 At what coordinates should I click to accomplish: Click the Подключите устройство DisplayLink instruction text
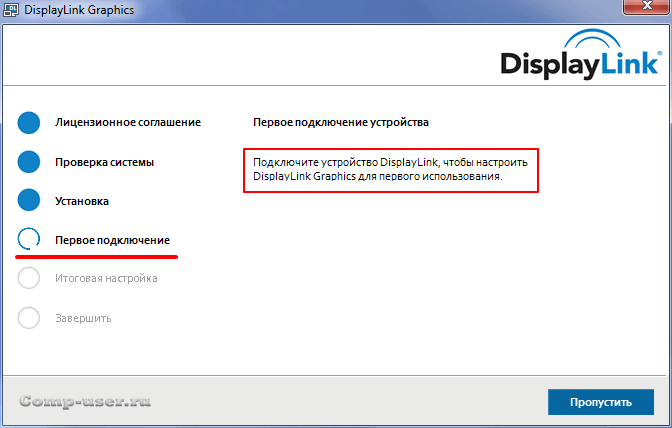(x=390, y=169)
